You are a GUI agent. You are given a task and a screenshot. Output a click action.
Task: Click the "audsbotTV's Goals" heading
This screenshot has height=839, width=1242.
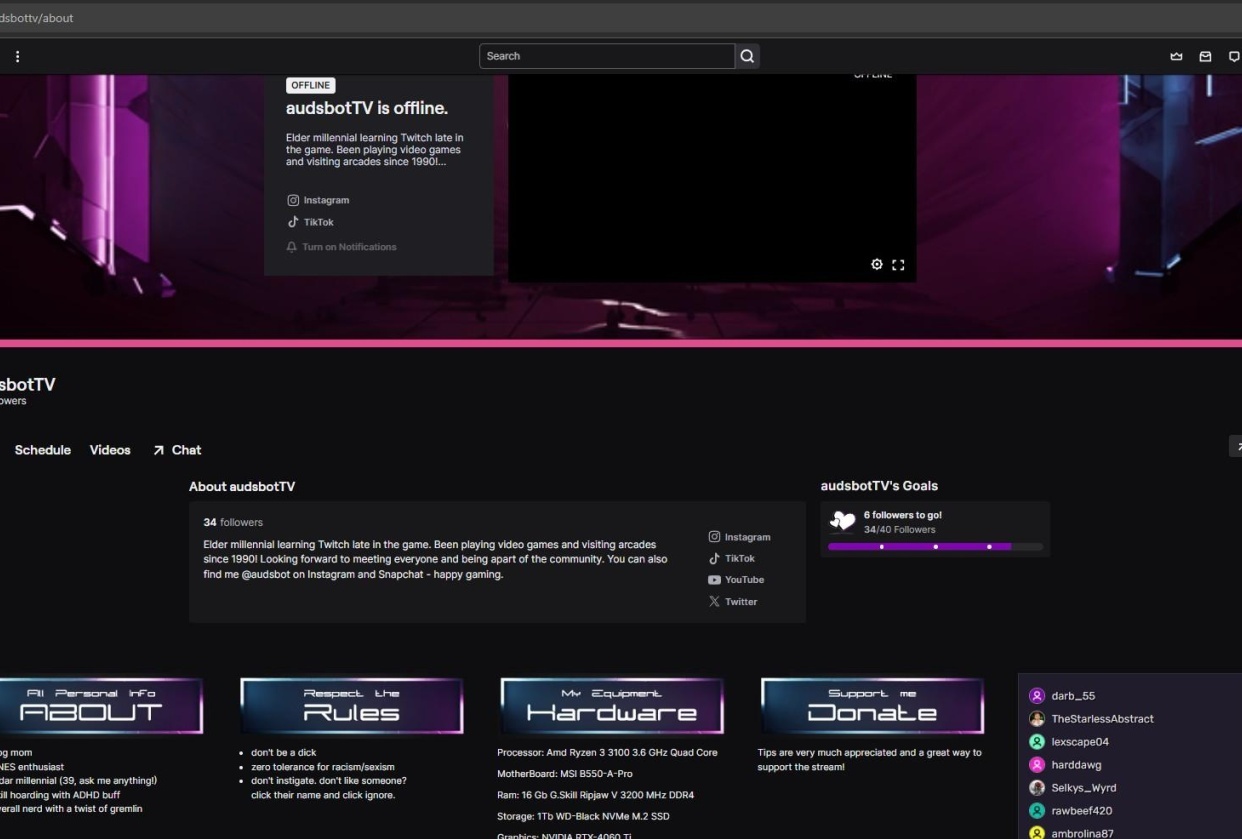click(879, 486)
